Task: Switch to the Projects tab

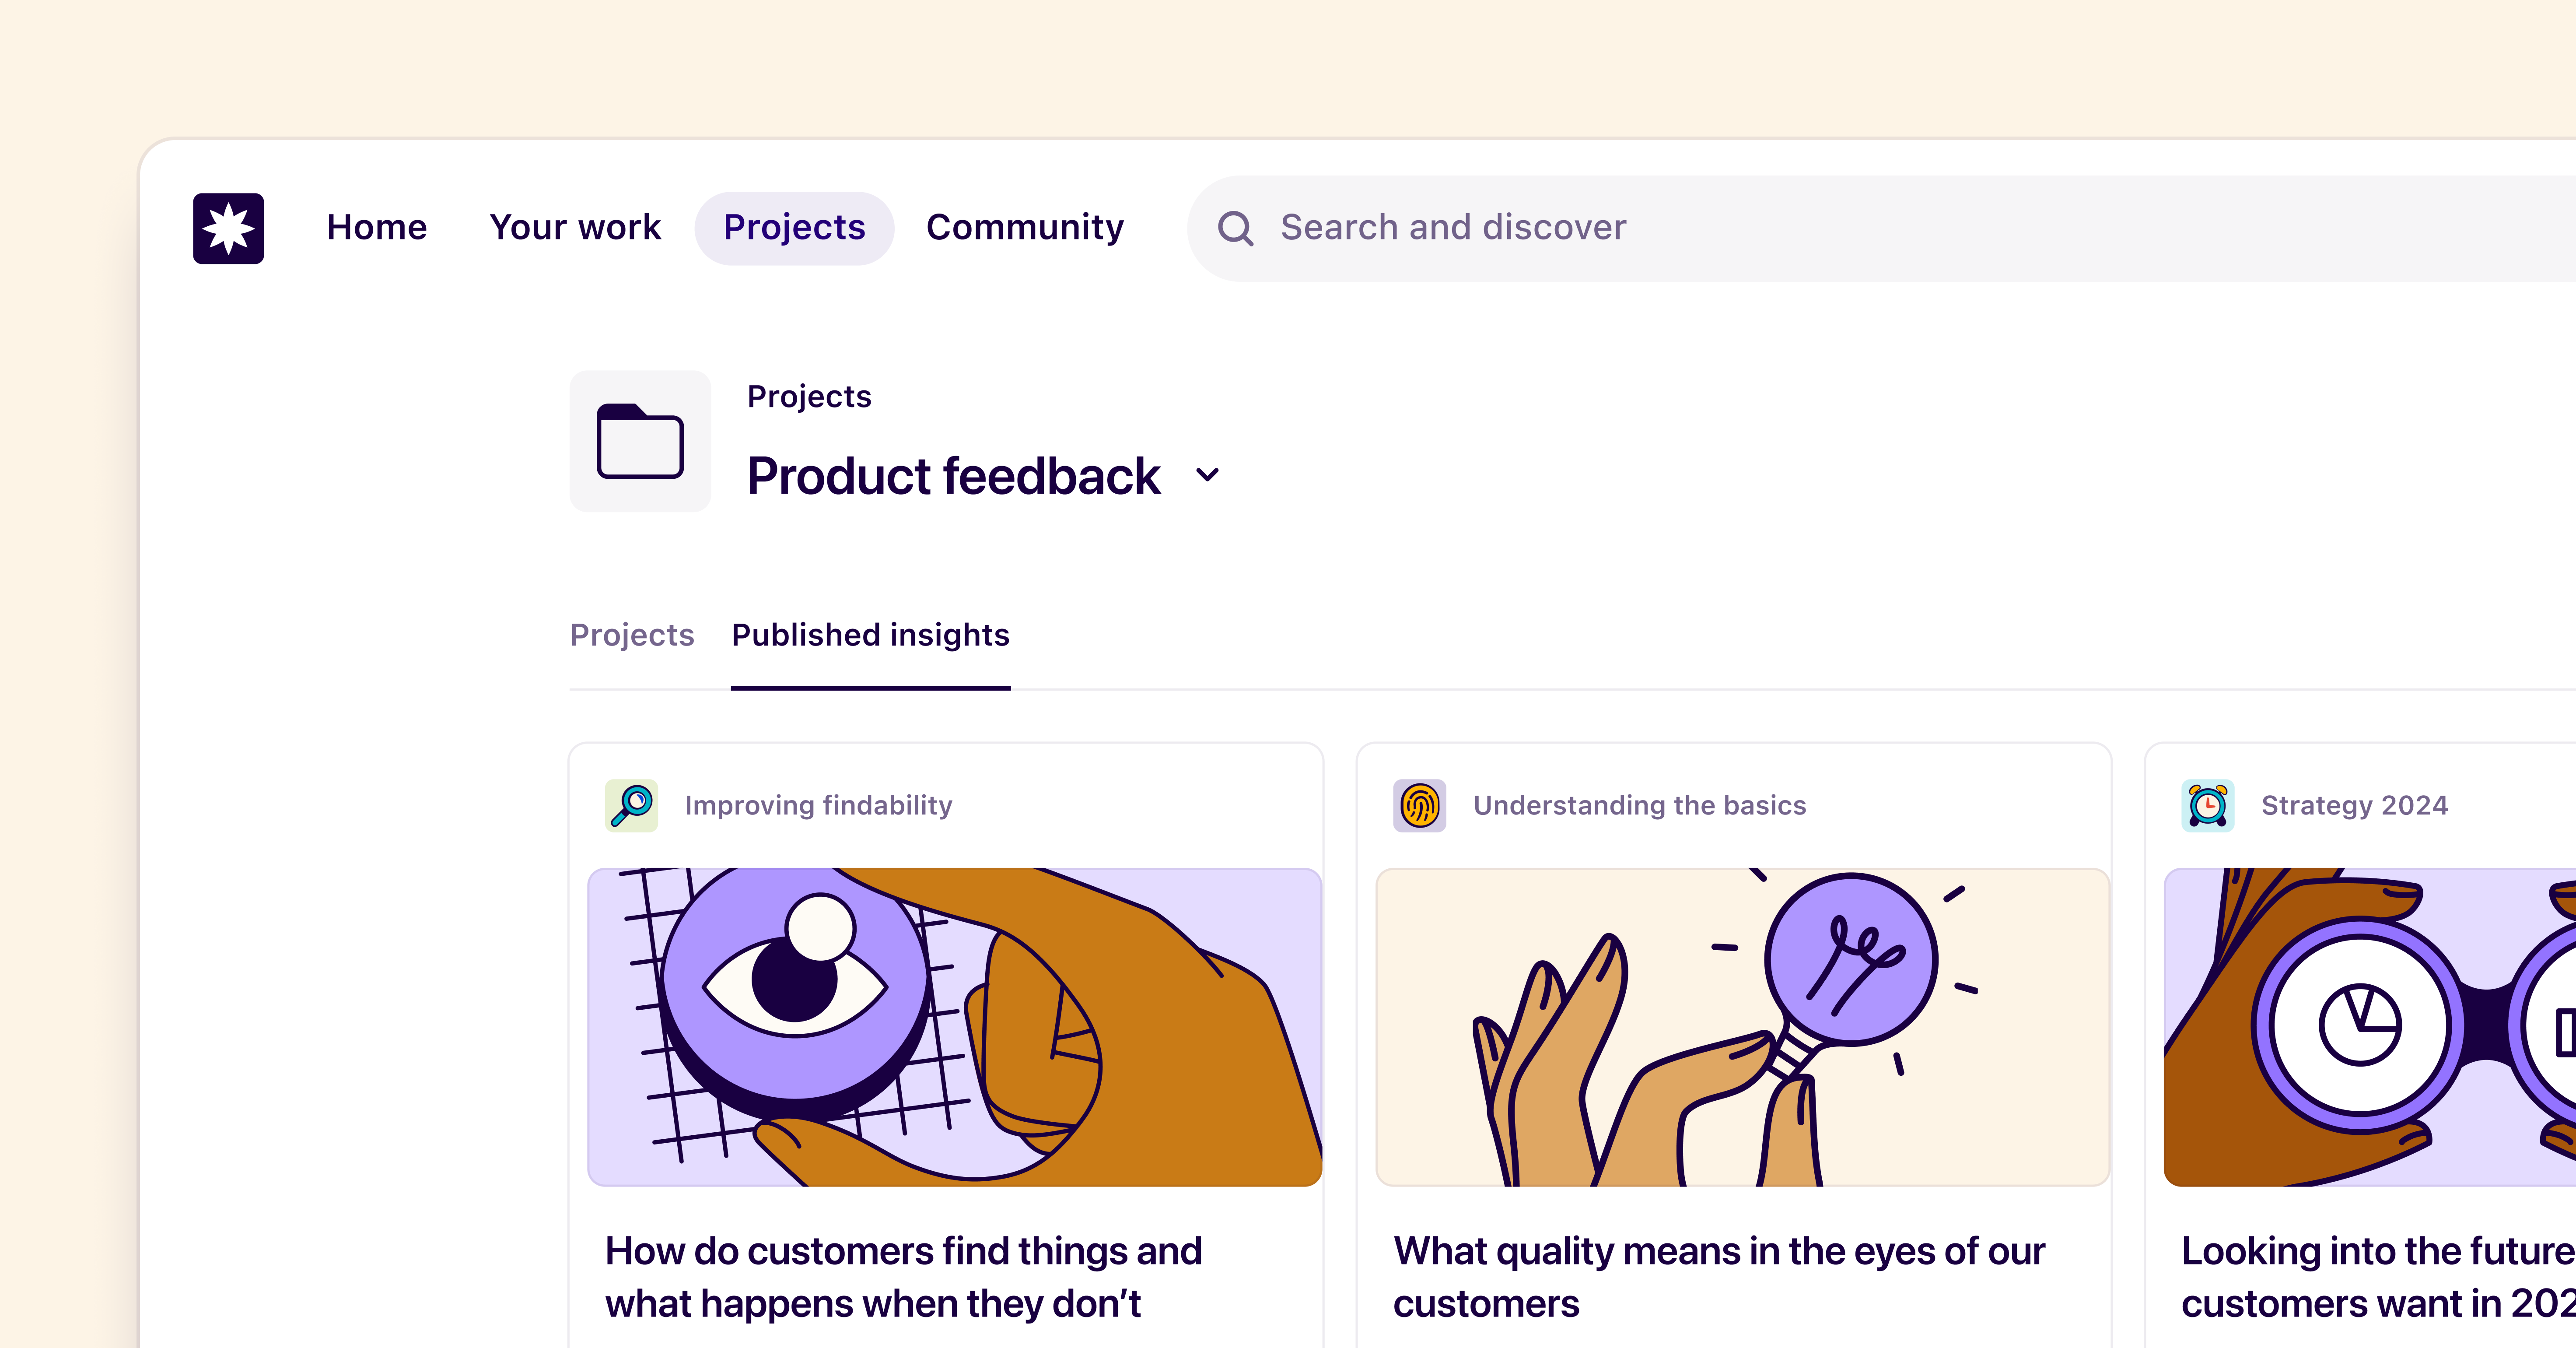Action: (632, 635)
